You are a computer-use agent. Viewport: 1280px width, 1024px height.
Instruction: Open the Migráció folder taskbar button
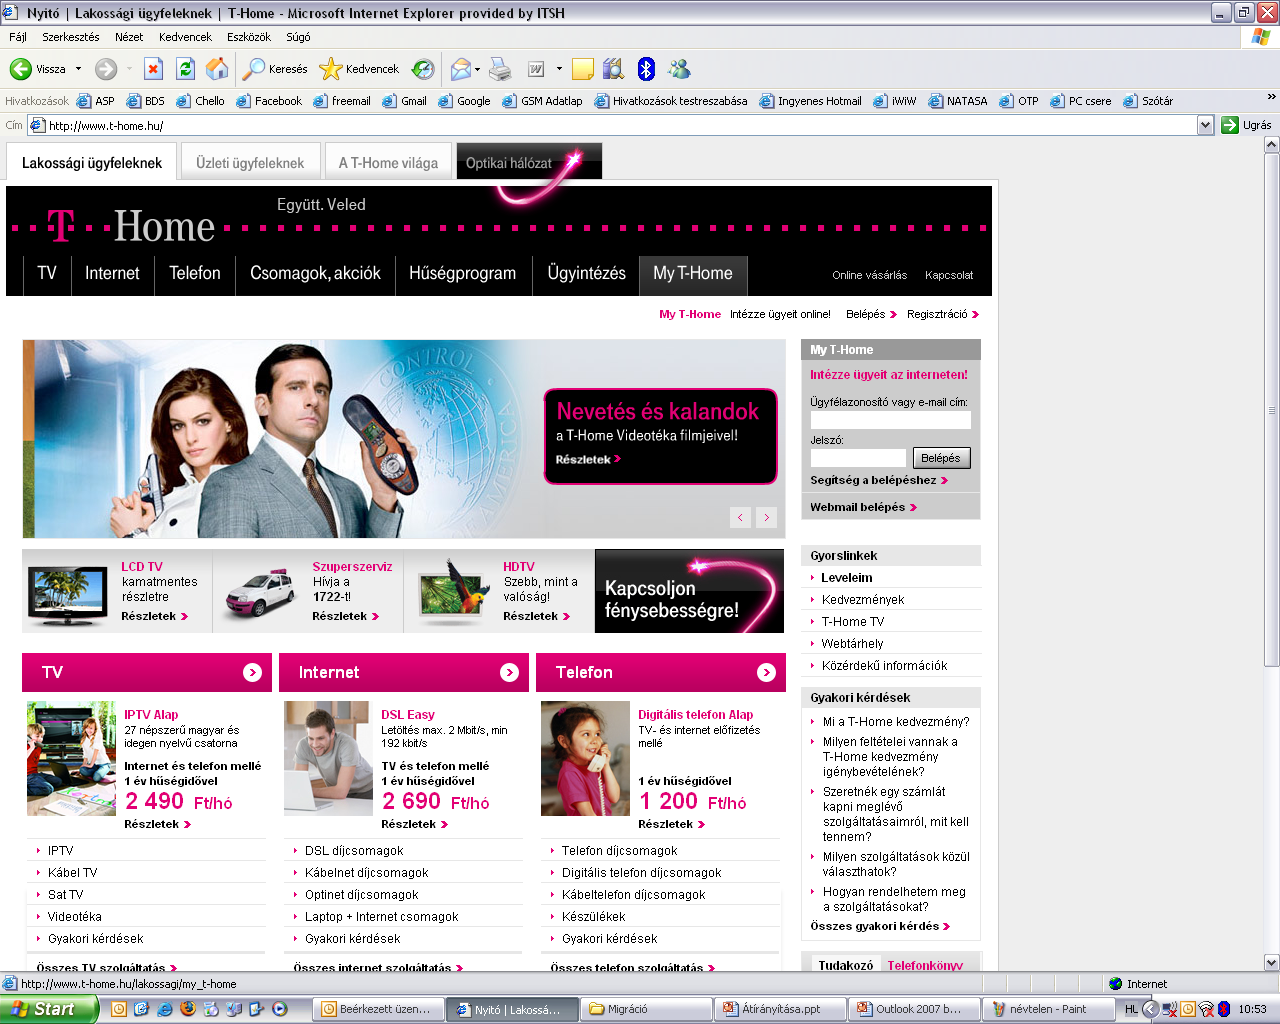tap(646, 1009)
